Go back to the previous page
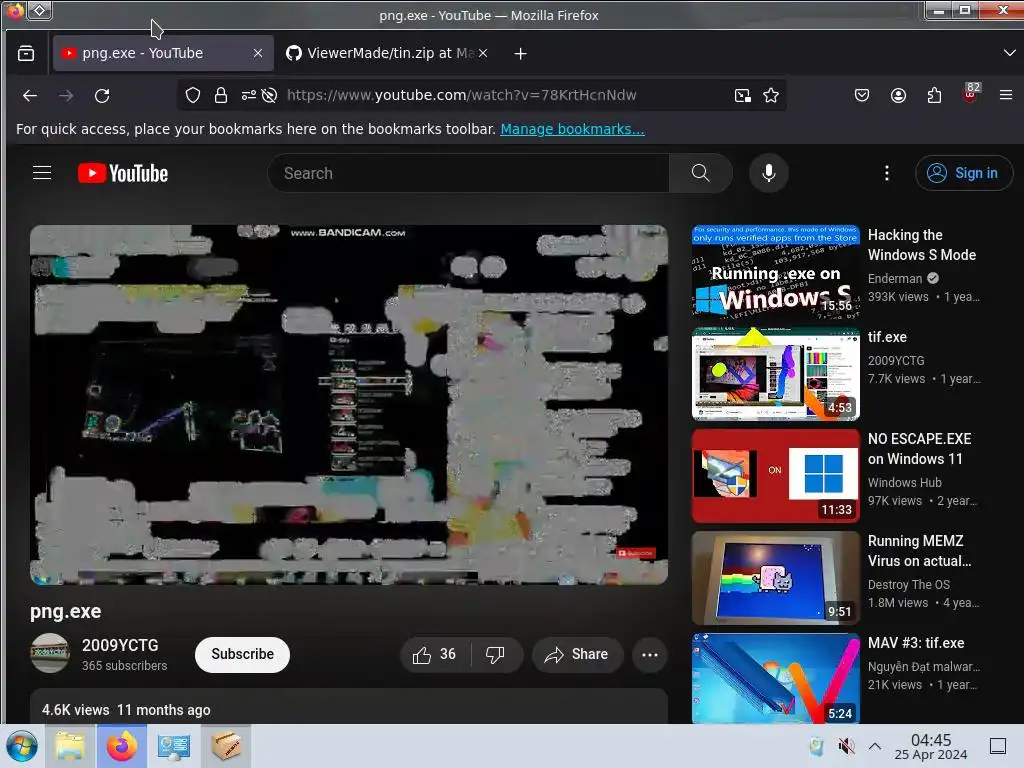The height and width of the screenshot is (768, 1024). click(30, 95)
